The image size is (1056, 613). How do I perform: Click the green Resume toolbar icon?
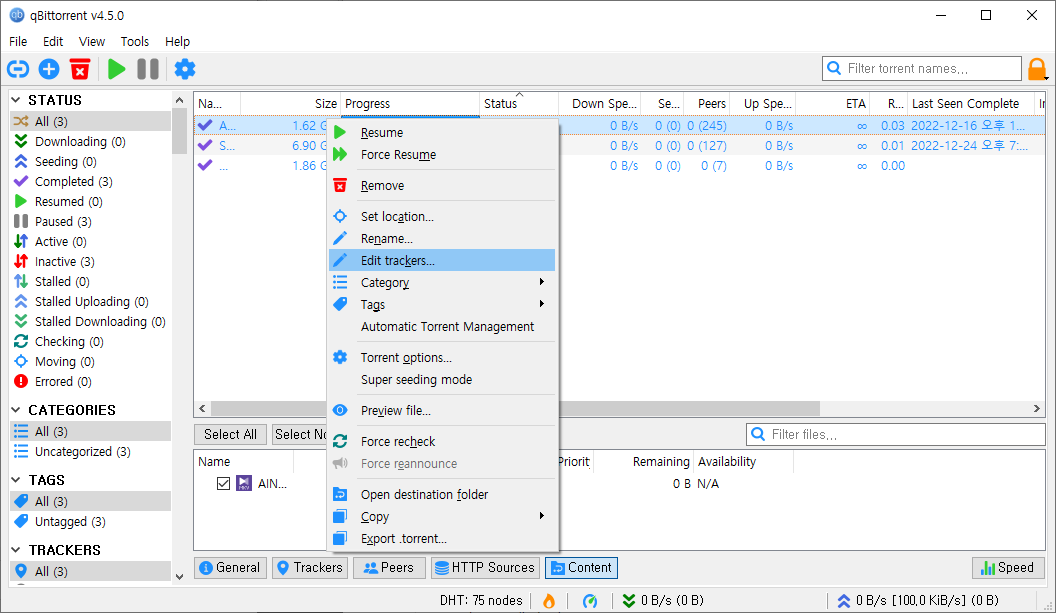click(117, 69)
